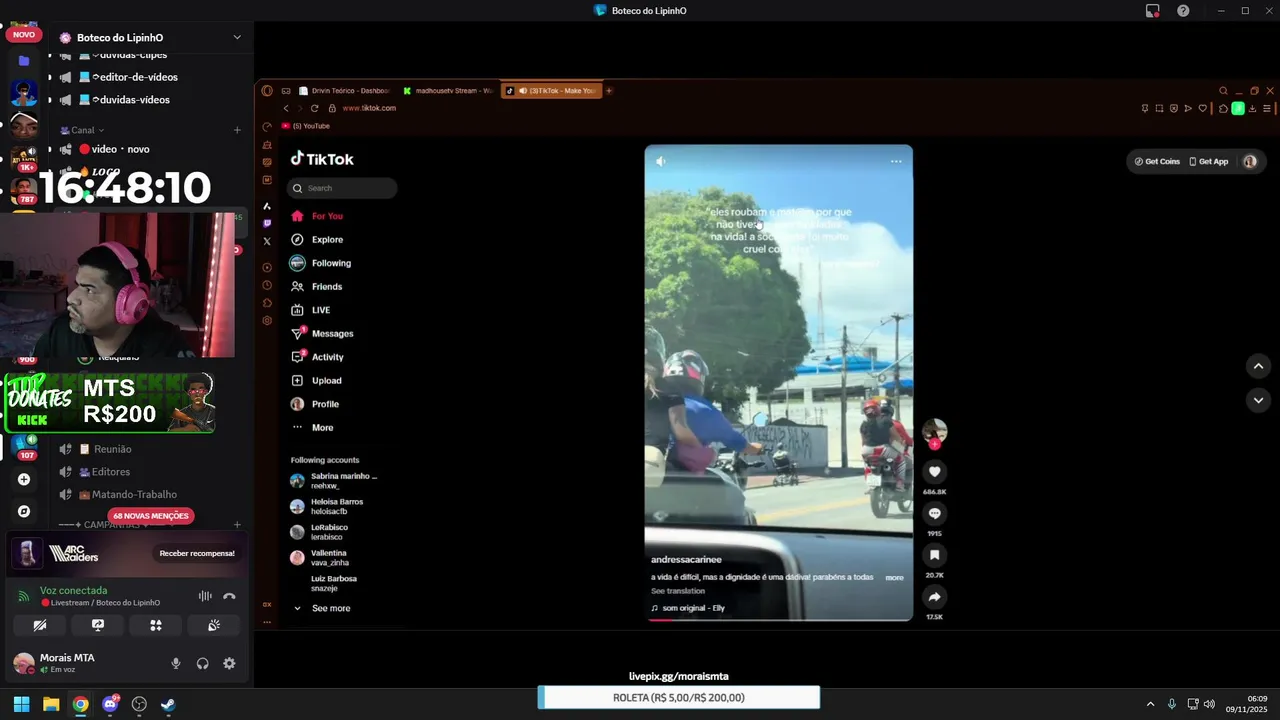Expand caption with more link

[x=894, y=577]
